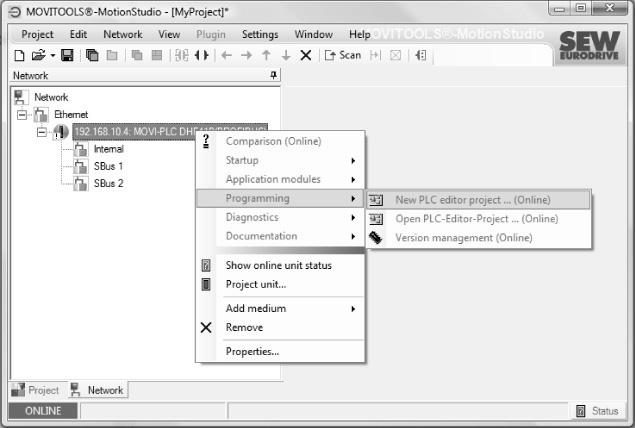Screen dimensions: 635x428
Task: Open the Edit menu
Action: (78, 34)
